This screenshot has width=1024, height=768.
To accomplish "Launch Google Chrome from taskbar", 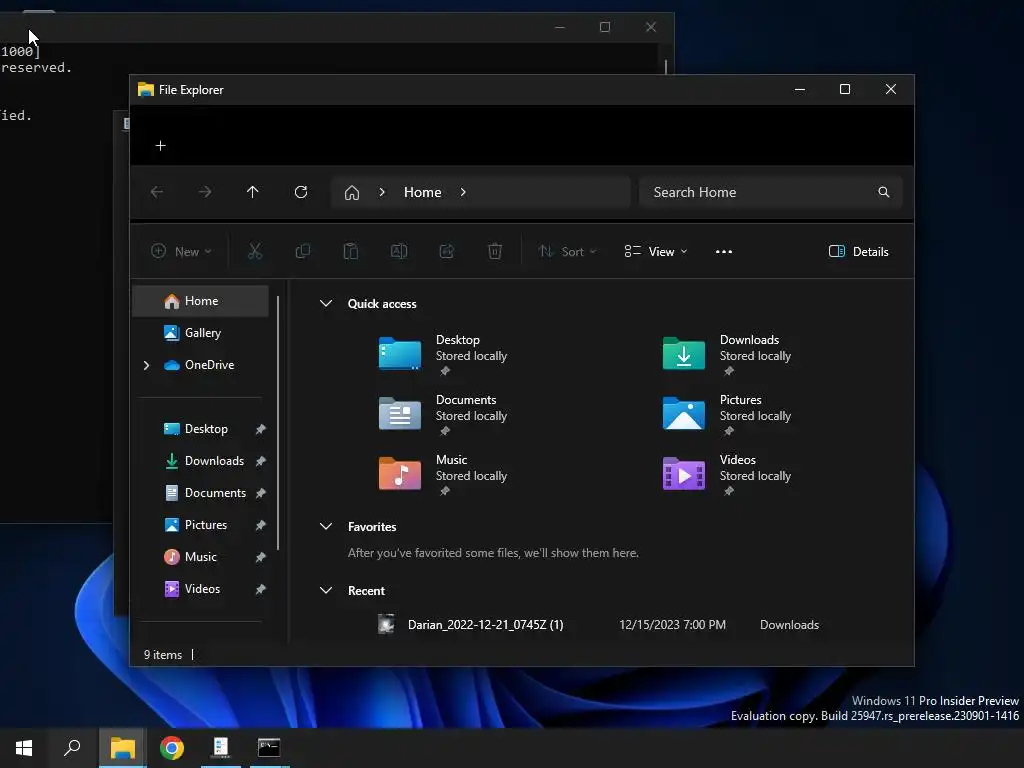I will (172, 748).
